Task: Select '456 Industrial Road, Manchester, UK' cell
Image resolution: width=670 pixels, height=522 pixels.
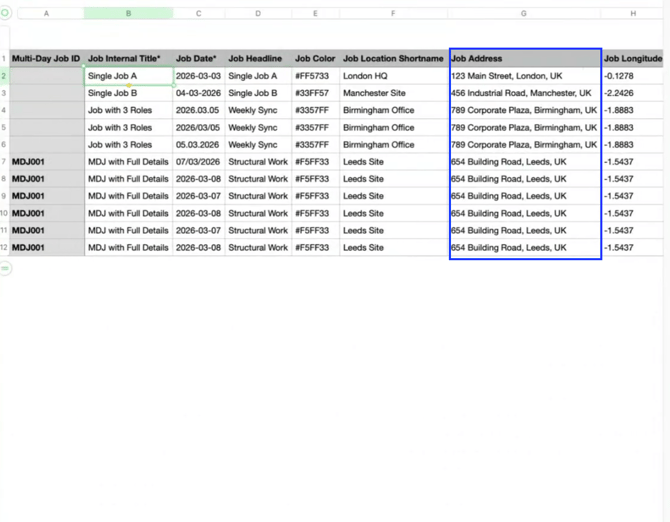Action: (x=524, y=93)
